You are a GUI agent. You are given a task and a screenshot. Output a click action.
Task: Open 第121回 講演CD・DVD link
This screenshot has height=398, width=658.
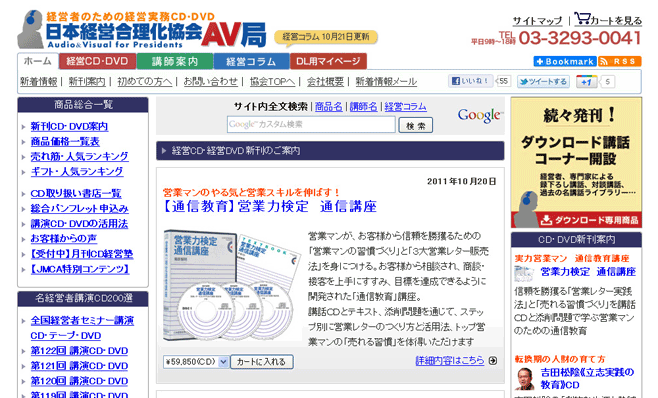coord(79,366)
